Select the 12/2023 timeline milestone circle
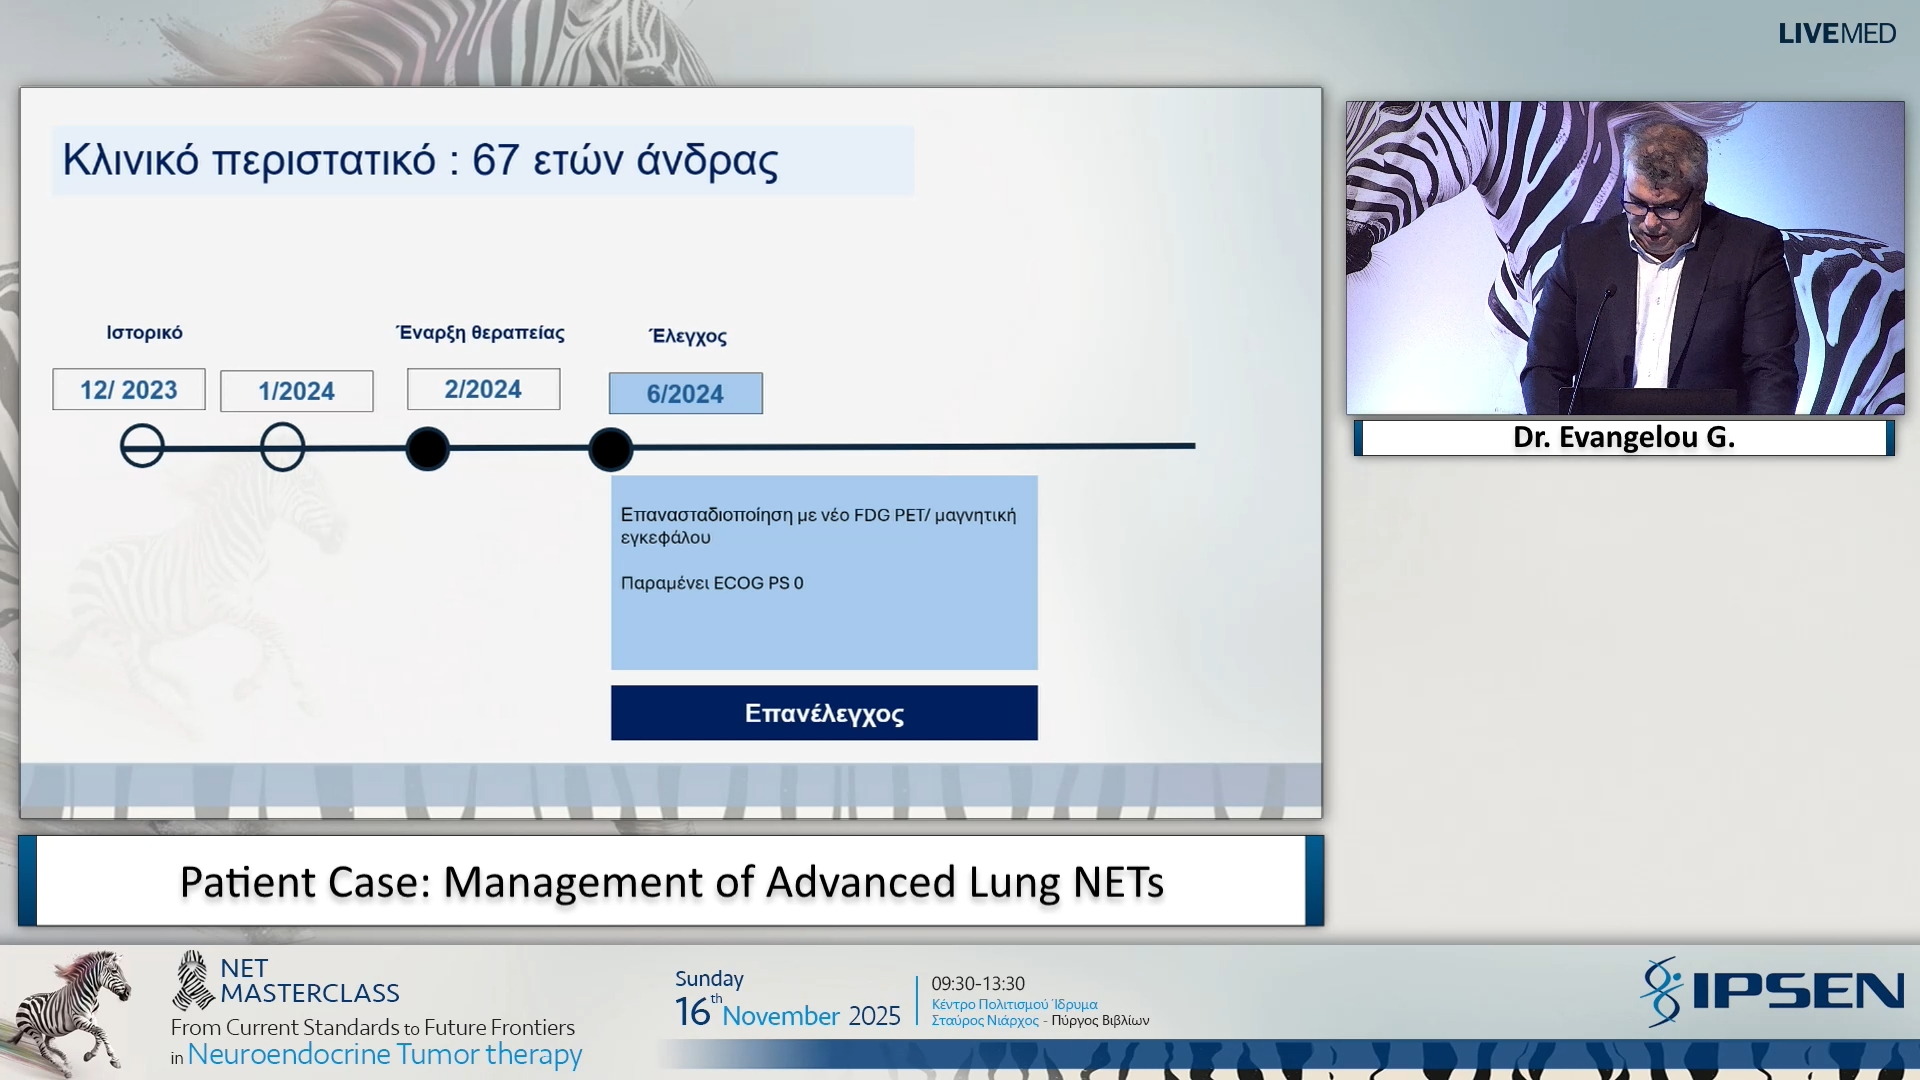This screenshot has width=1920, height=1080. (142, 447)
